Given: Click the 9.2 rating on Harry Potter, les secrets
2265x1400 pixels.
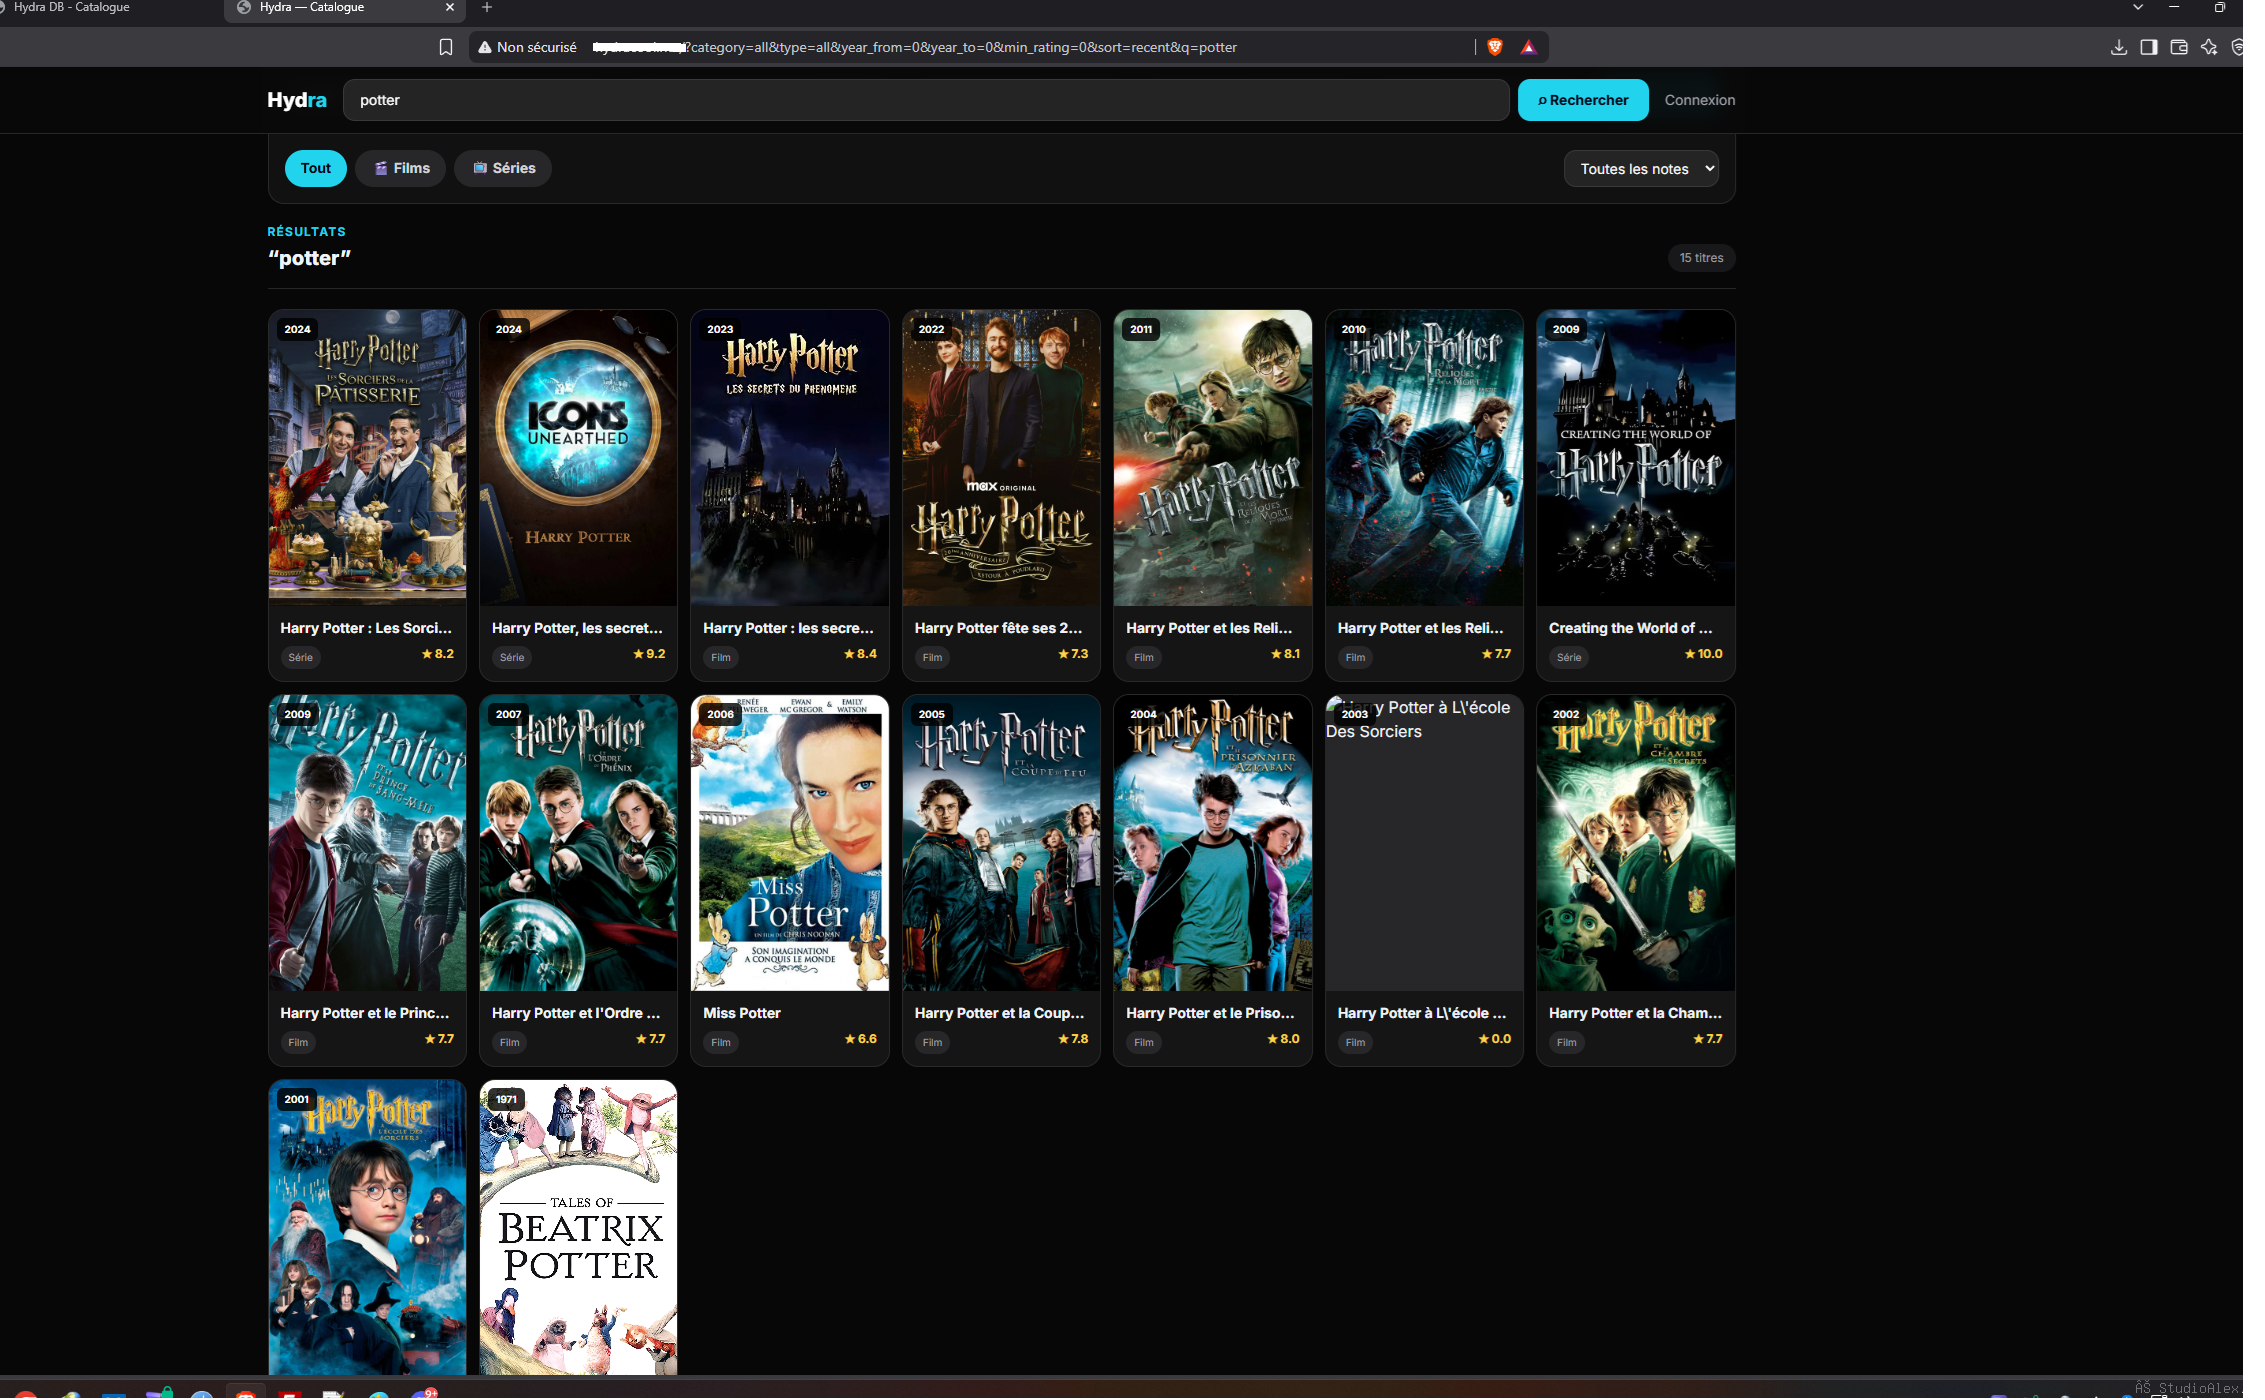Looking at the screenshot, I should 649,654.
